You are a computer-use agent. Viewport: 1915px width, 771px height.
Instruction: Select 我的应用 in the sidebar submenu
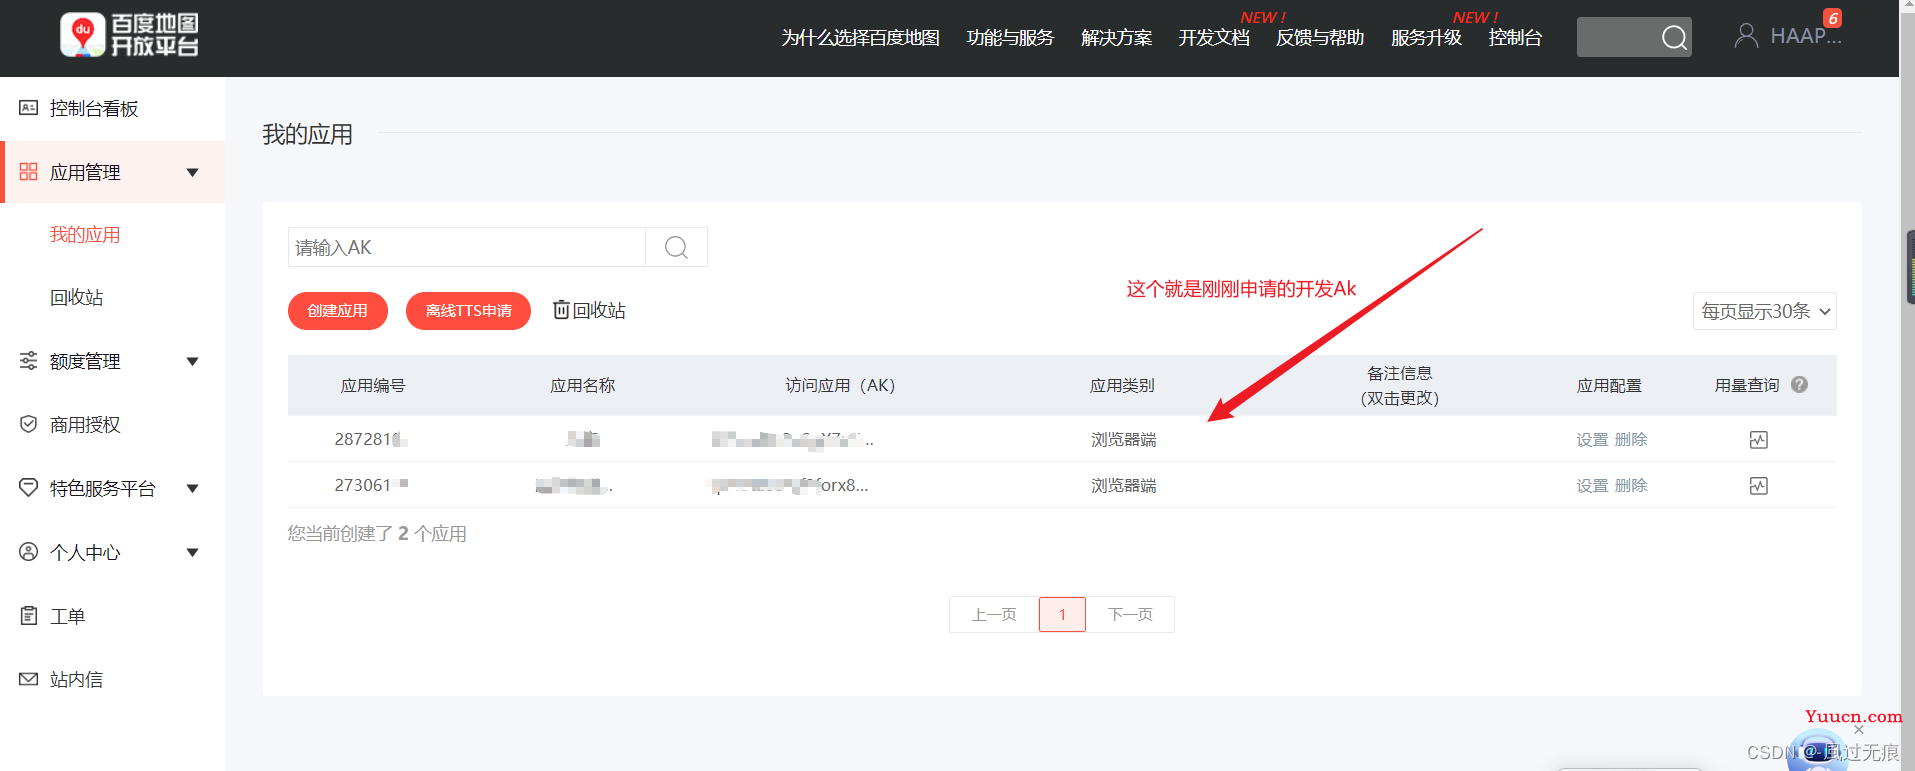(x=85, y=235)
